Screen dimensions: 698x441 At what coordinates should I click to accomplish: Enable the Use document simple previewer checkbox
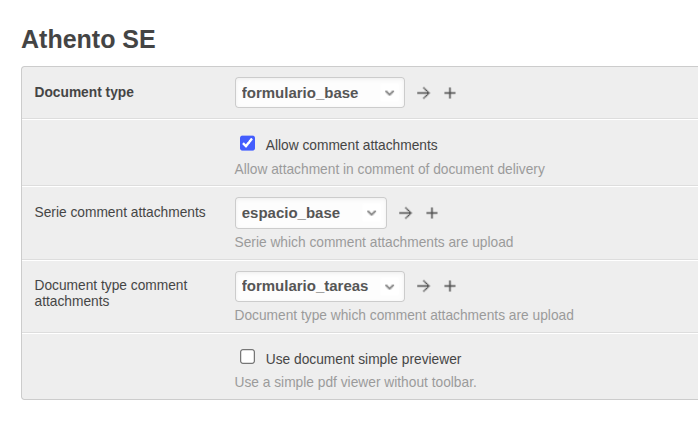click(248, 357)
